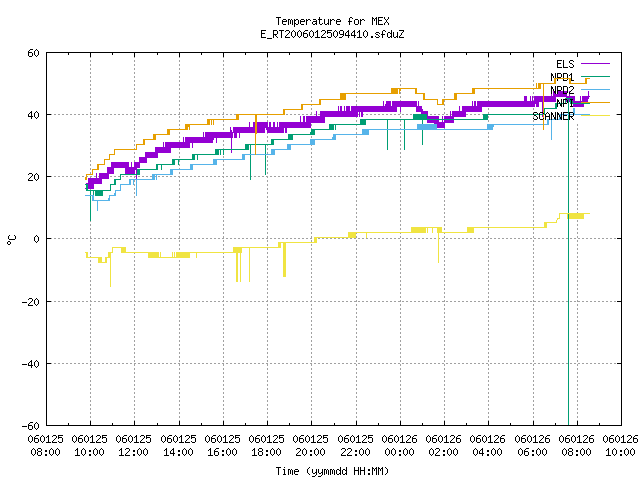Viewport: 640px width, 480px height.
Task: Click the x-axis label 060125 18:00
Action: tap(267, 446)
